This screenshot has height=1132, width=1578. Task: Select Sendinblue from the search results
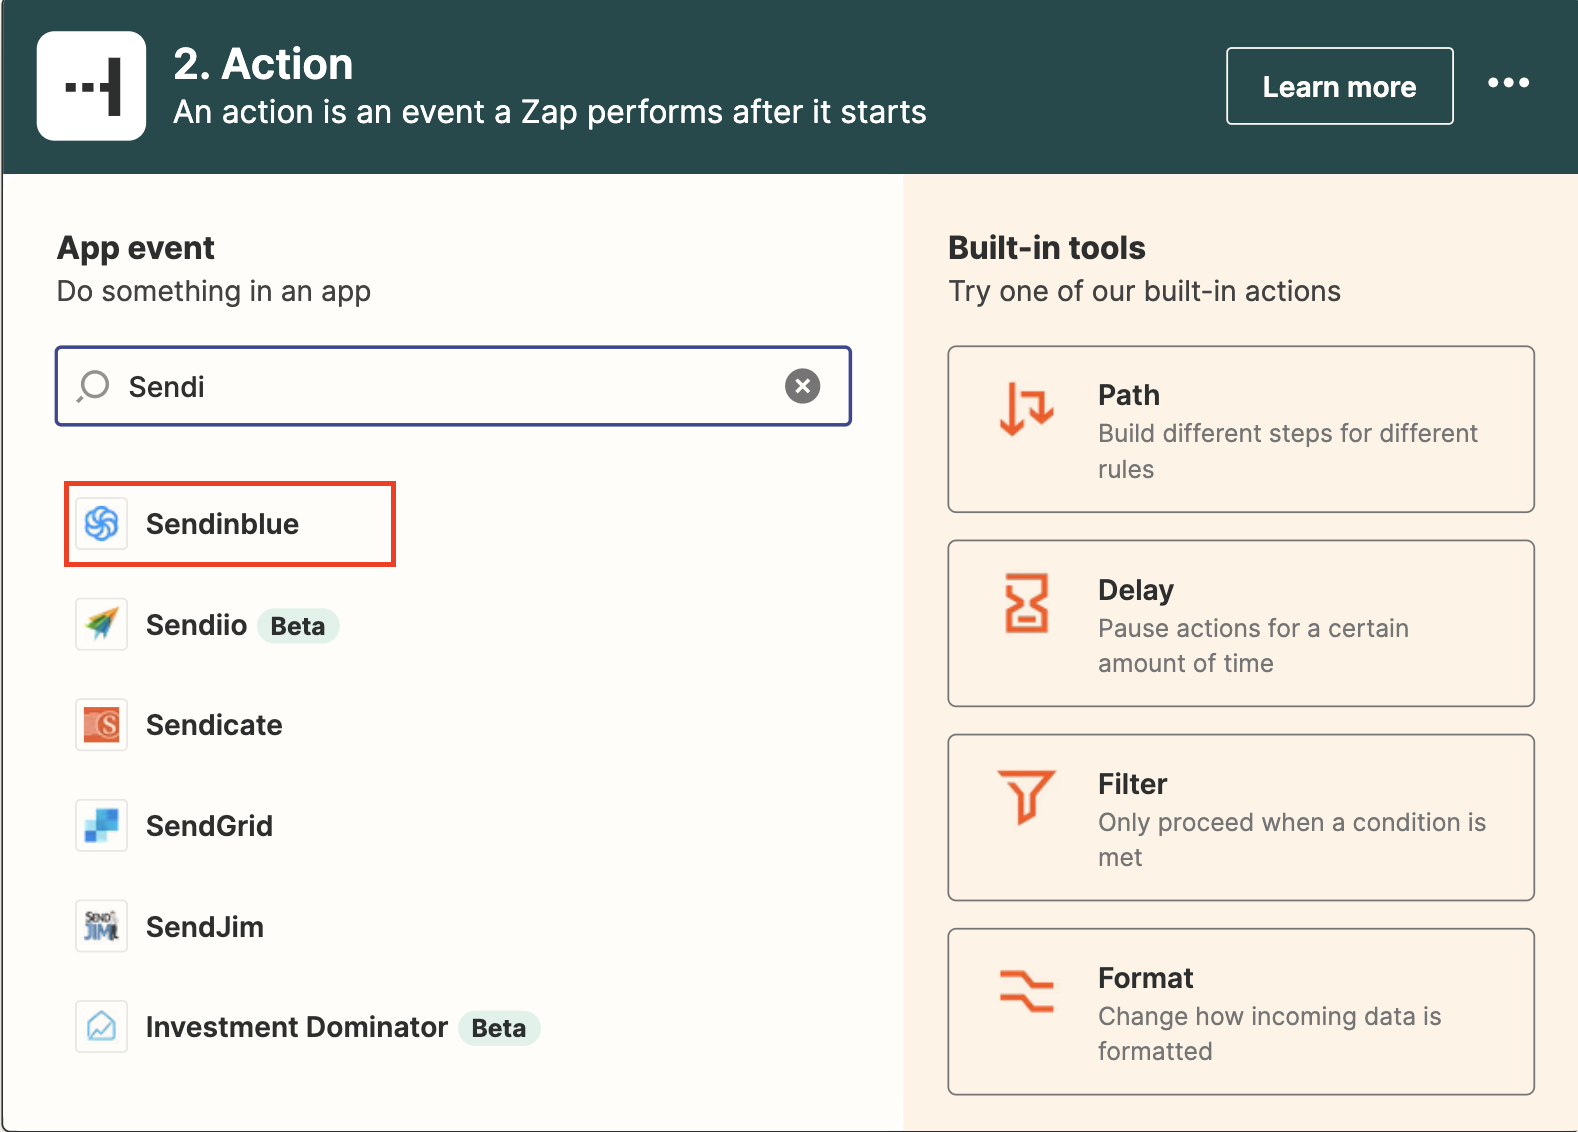point(223,524)
